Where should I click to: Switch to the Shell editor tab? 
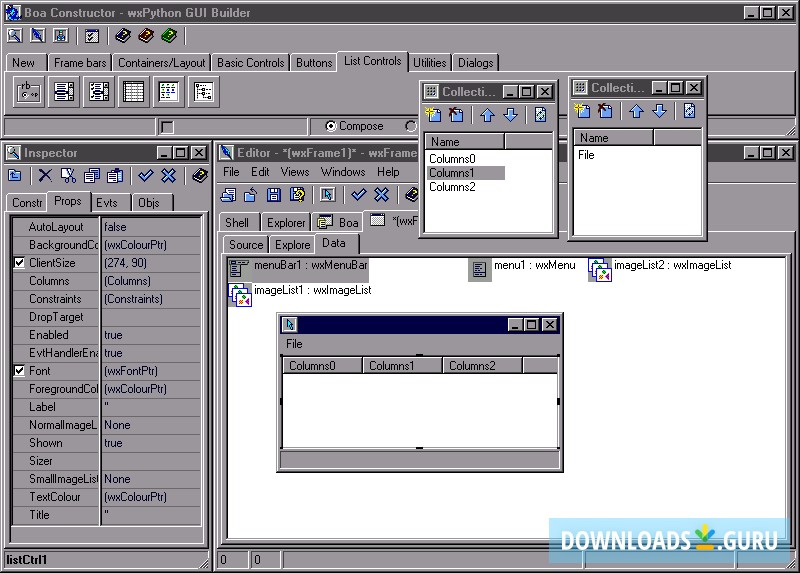[x=237, y=222]
